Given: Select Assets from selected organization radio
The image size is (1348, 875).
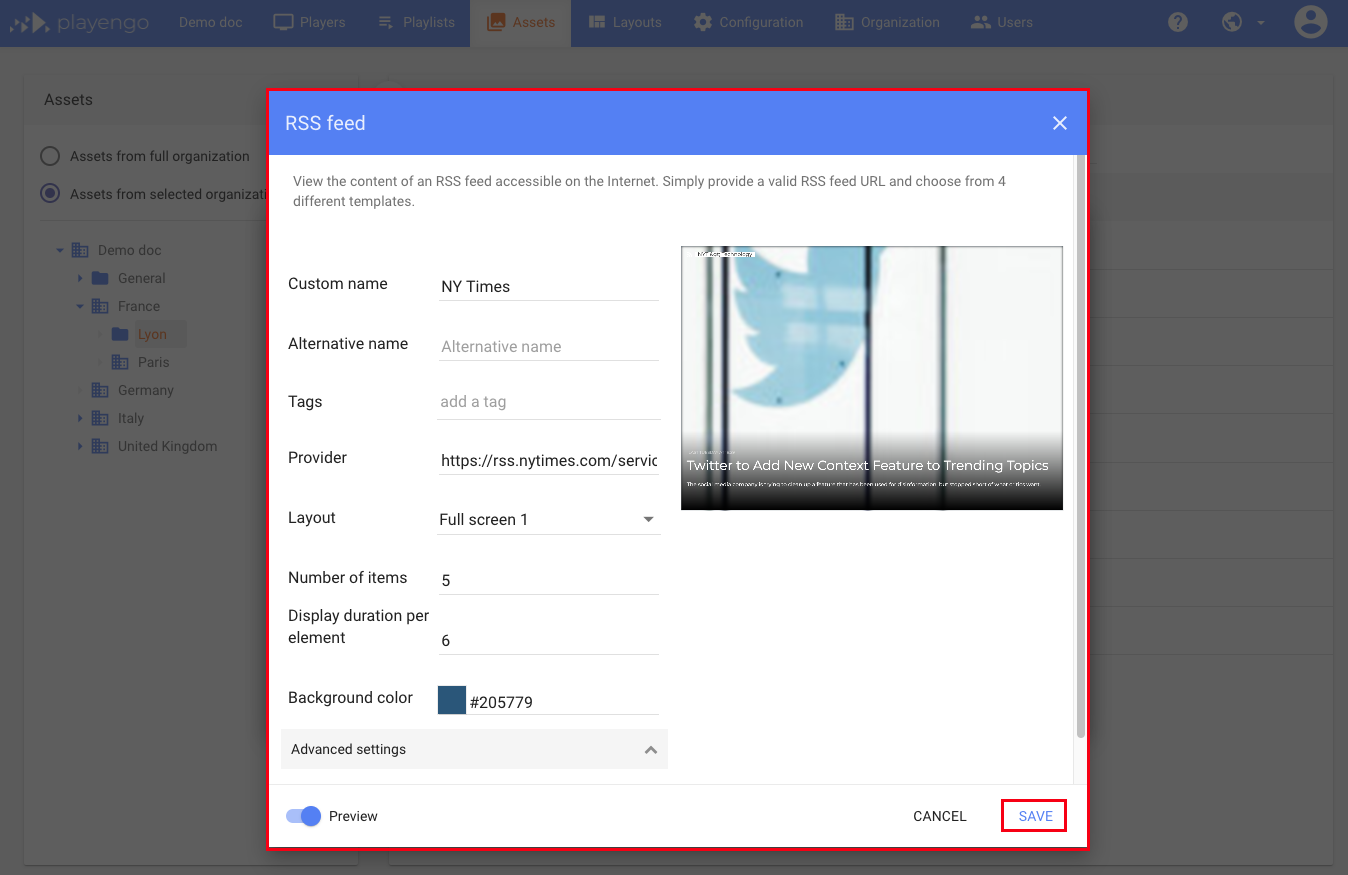Looking at the screenshot, I should click(x=50, y=194).
